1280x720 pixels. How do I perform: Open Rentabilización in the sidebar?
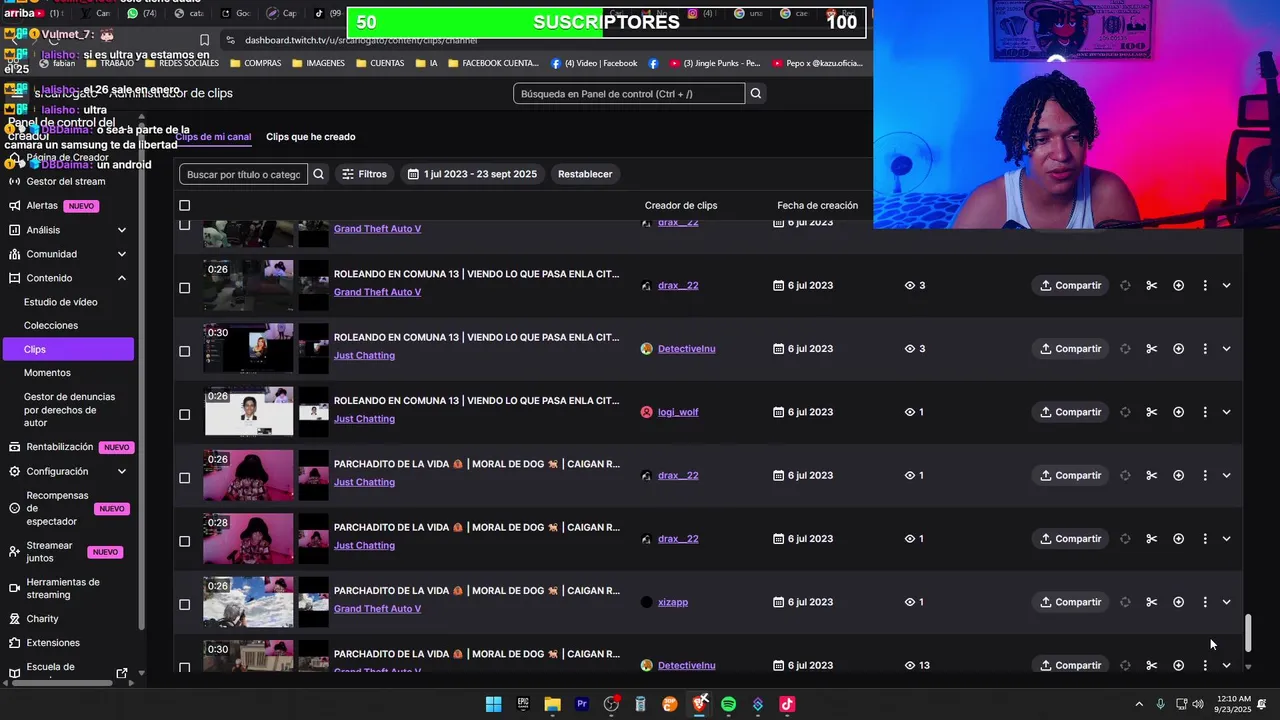pyautogui.click(x=59, y=447)
